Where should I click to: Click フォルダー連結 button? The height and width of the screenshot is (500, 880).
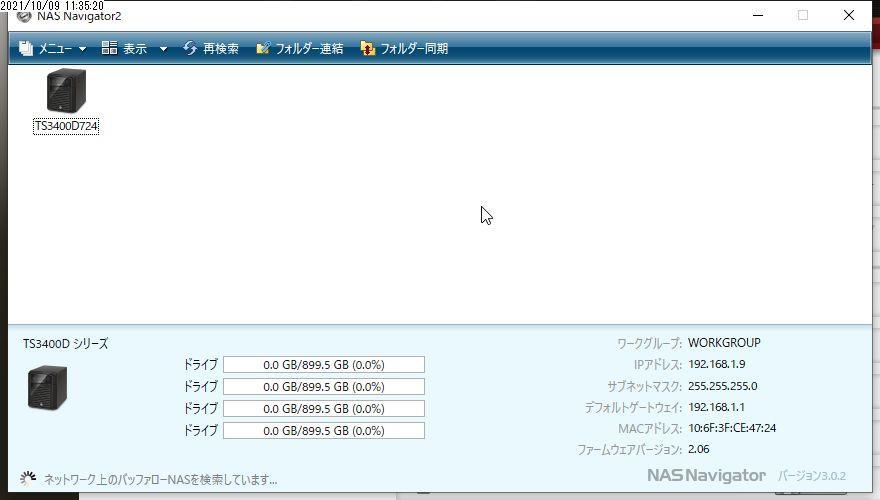(x=299, y=49)
